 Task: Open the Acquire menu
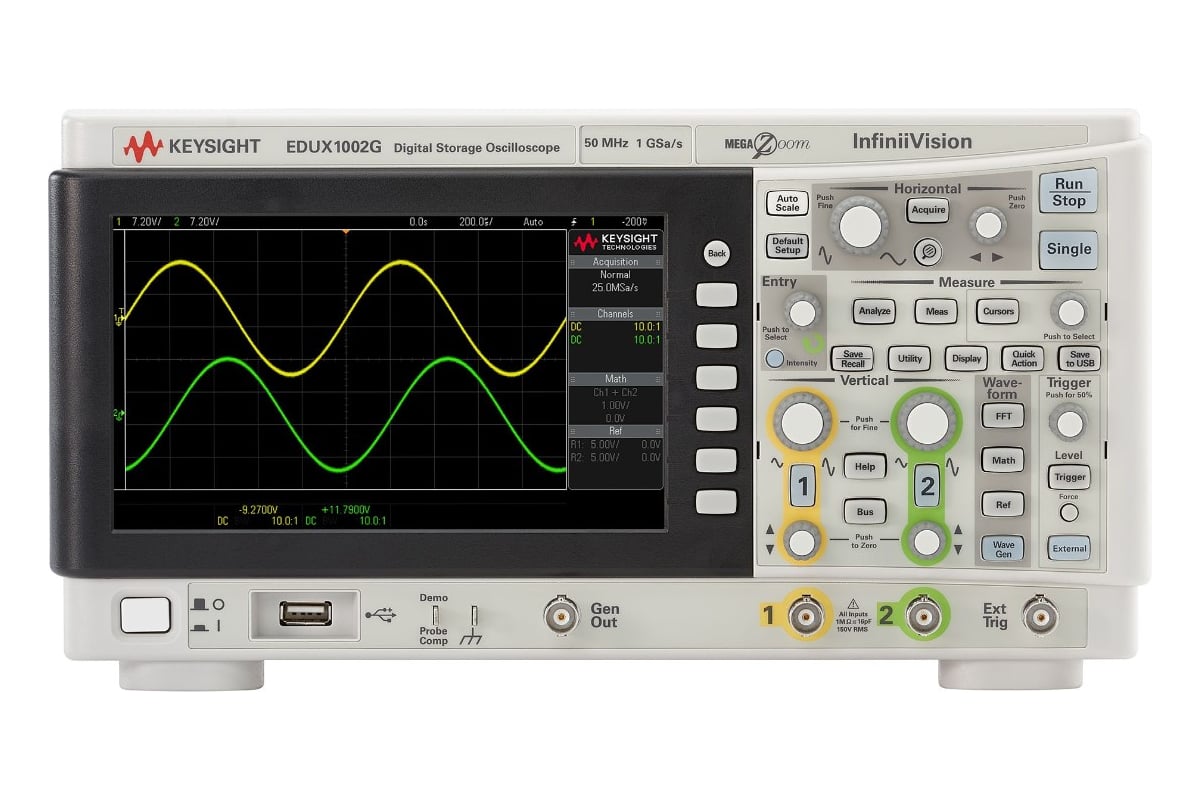[927, 210]
